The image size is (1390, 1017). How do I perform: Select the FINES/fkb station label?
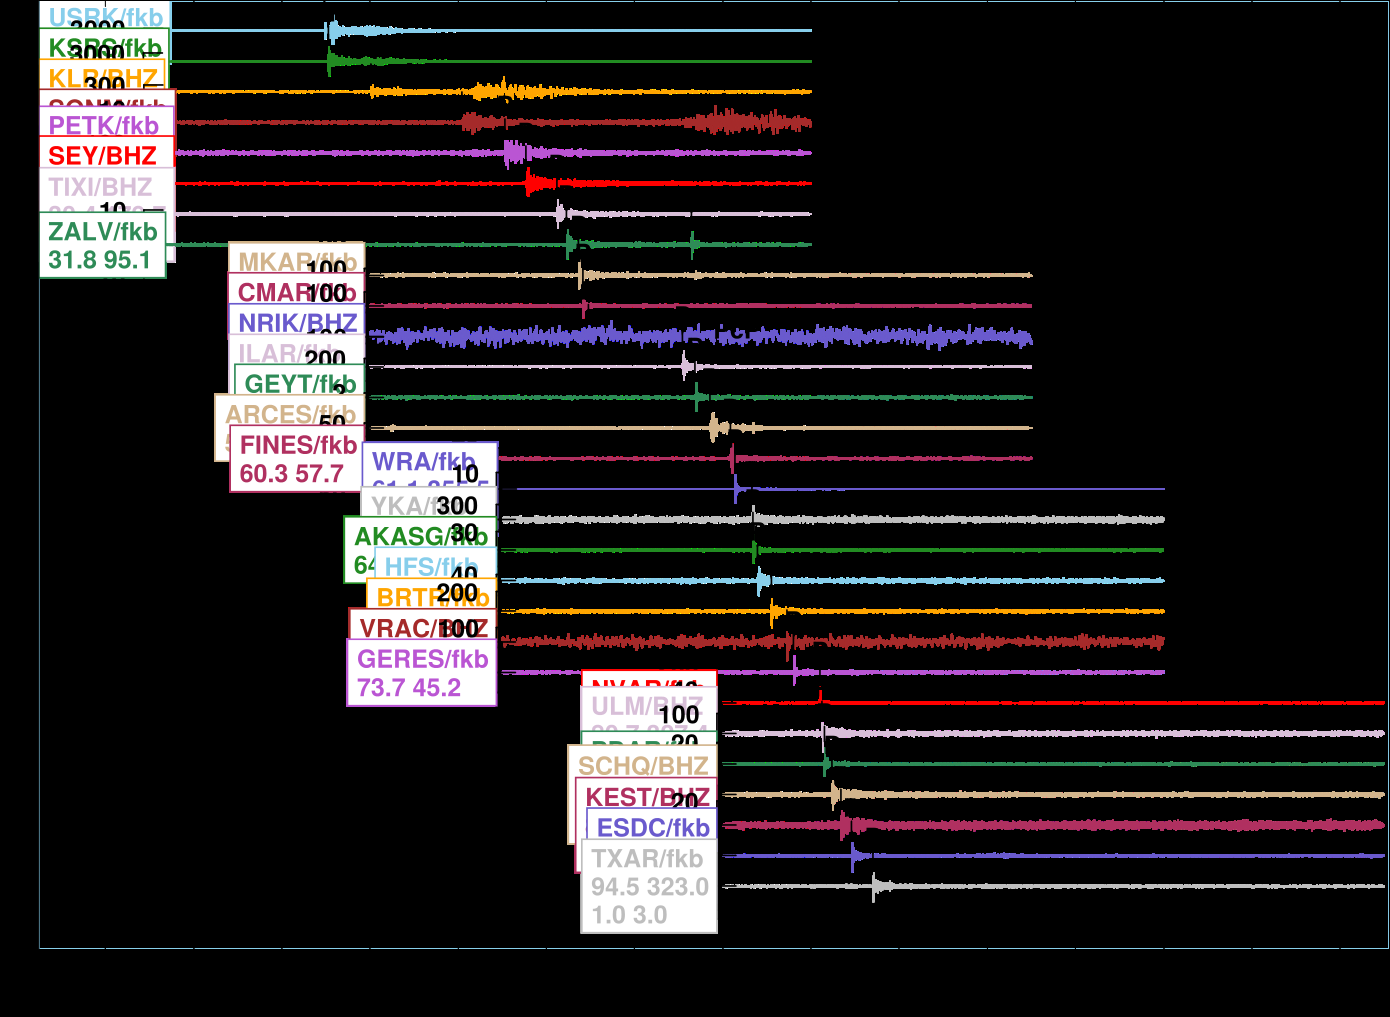tap(298, 445)
